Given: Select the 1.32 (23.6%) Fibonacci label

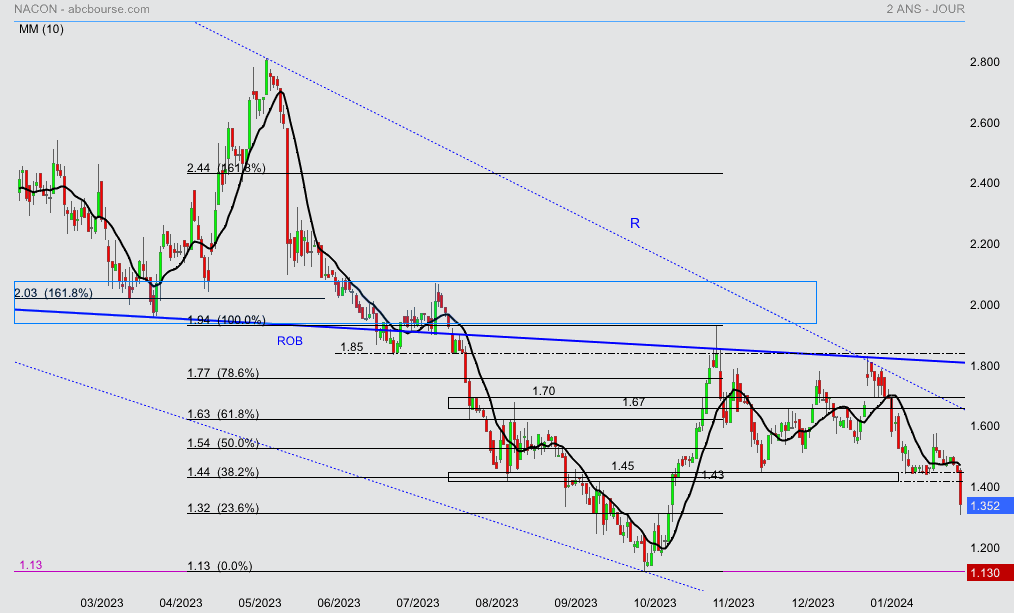Looking at the screenshot, I should pyautogui.click(x=223, y=508).
